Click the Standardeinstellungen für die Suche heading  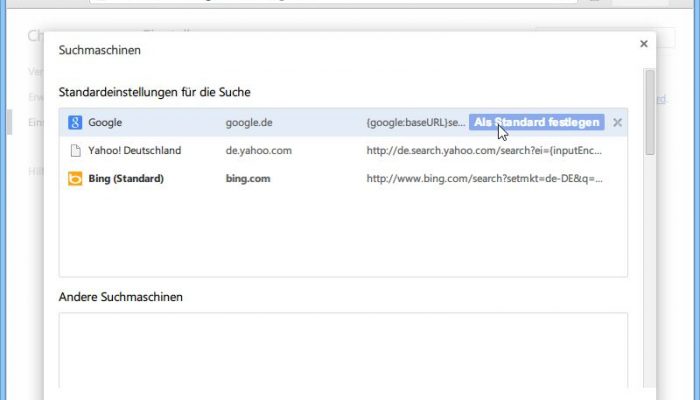click(x=154, y=92)
